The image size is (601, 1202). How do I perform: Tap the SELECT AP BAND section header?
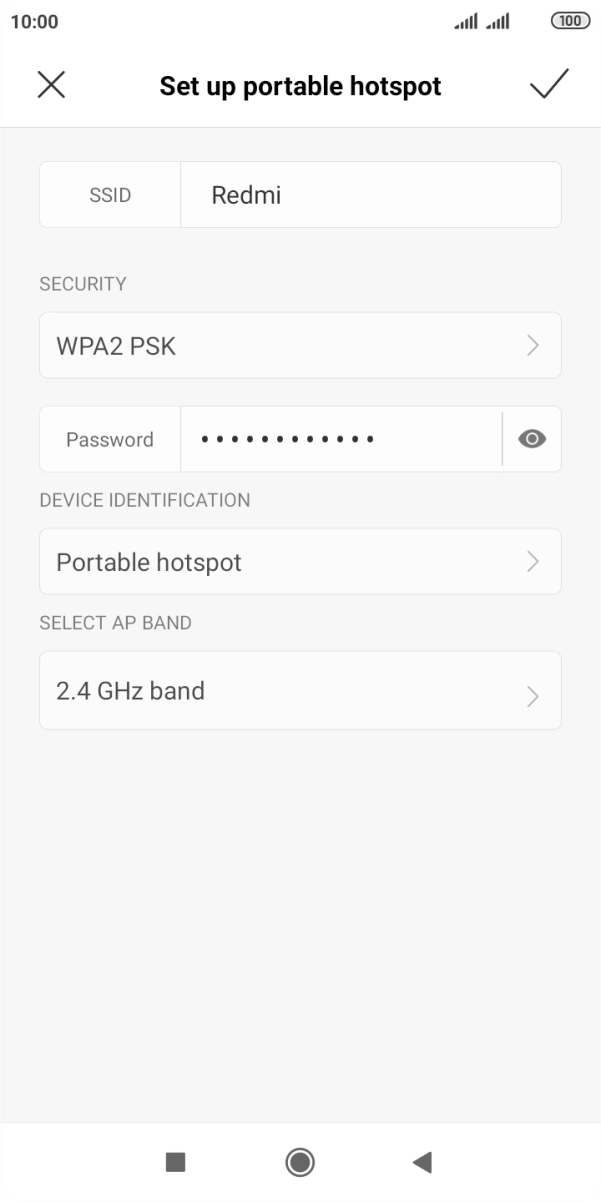(x=115, y=623)
